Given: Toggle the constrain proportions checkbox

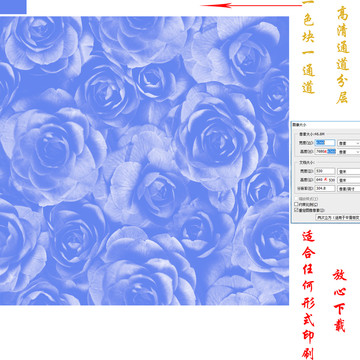Looking at the screenshot, I should coord(296,204).
